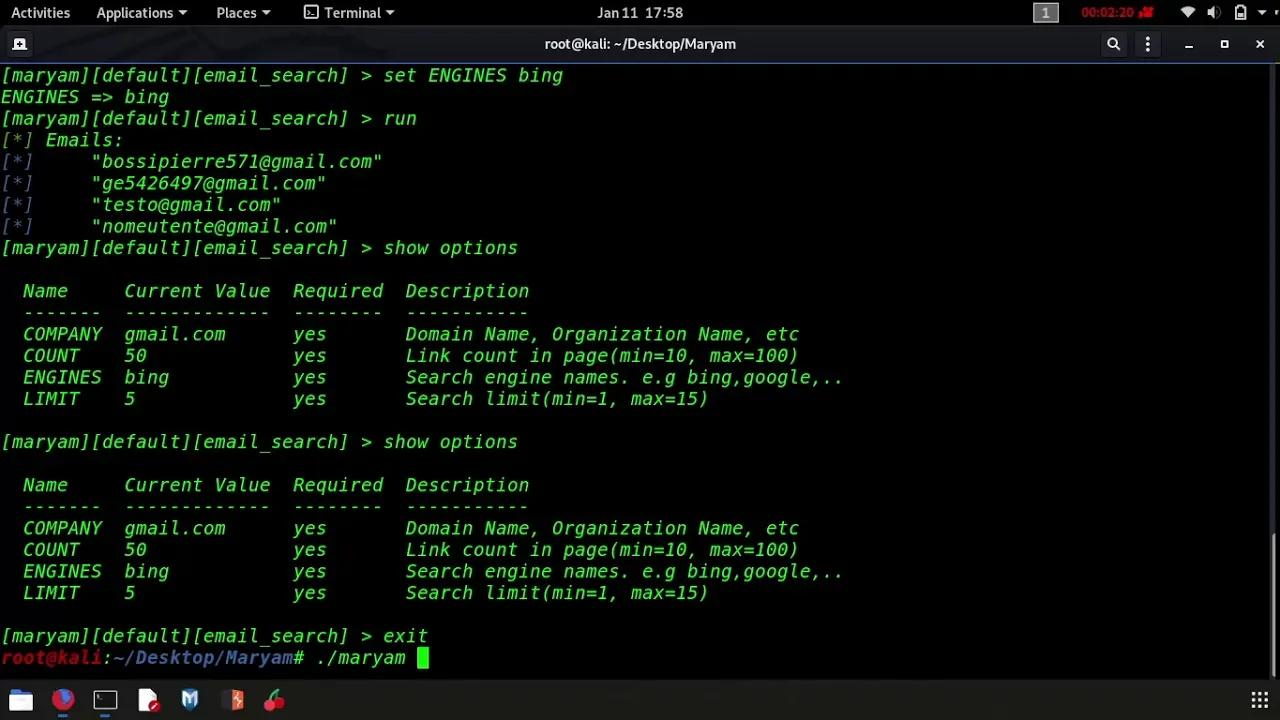
Task: Open terminal search with the magnifier icon
Action: pos(1113,44)
